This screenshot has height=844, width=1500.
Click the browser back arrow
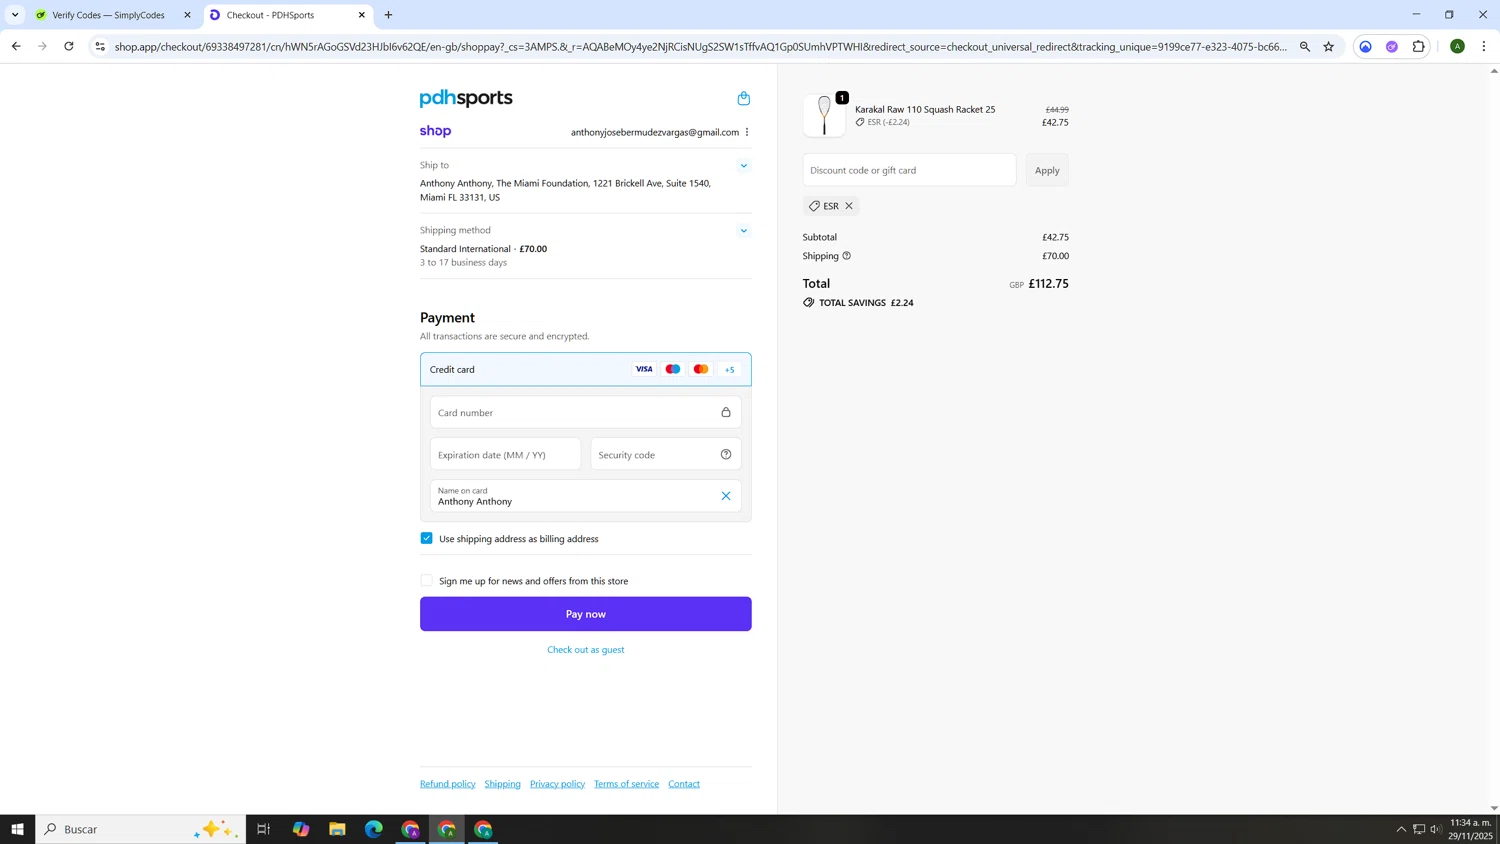tap(16, 46)
